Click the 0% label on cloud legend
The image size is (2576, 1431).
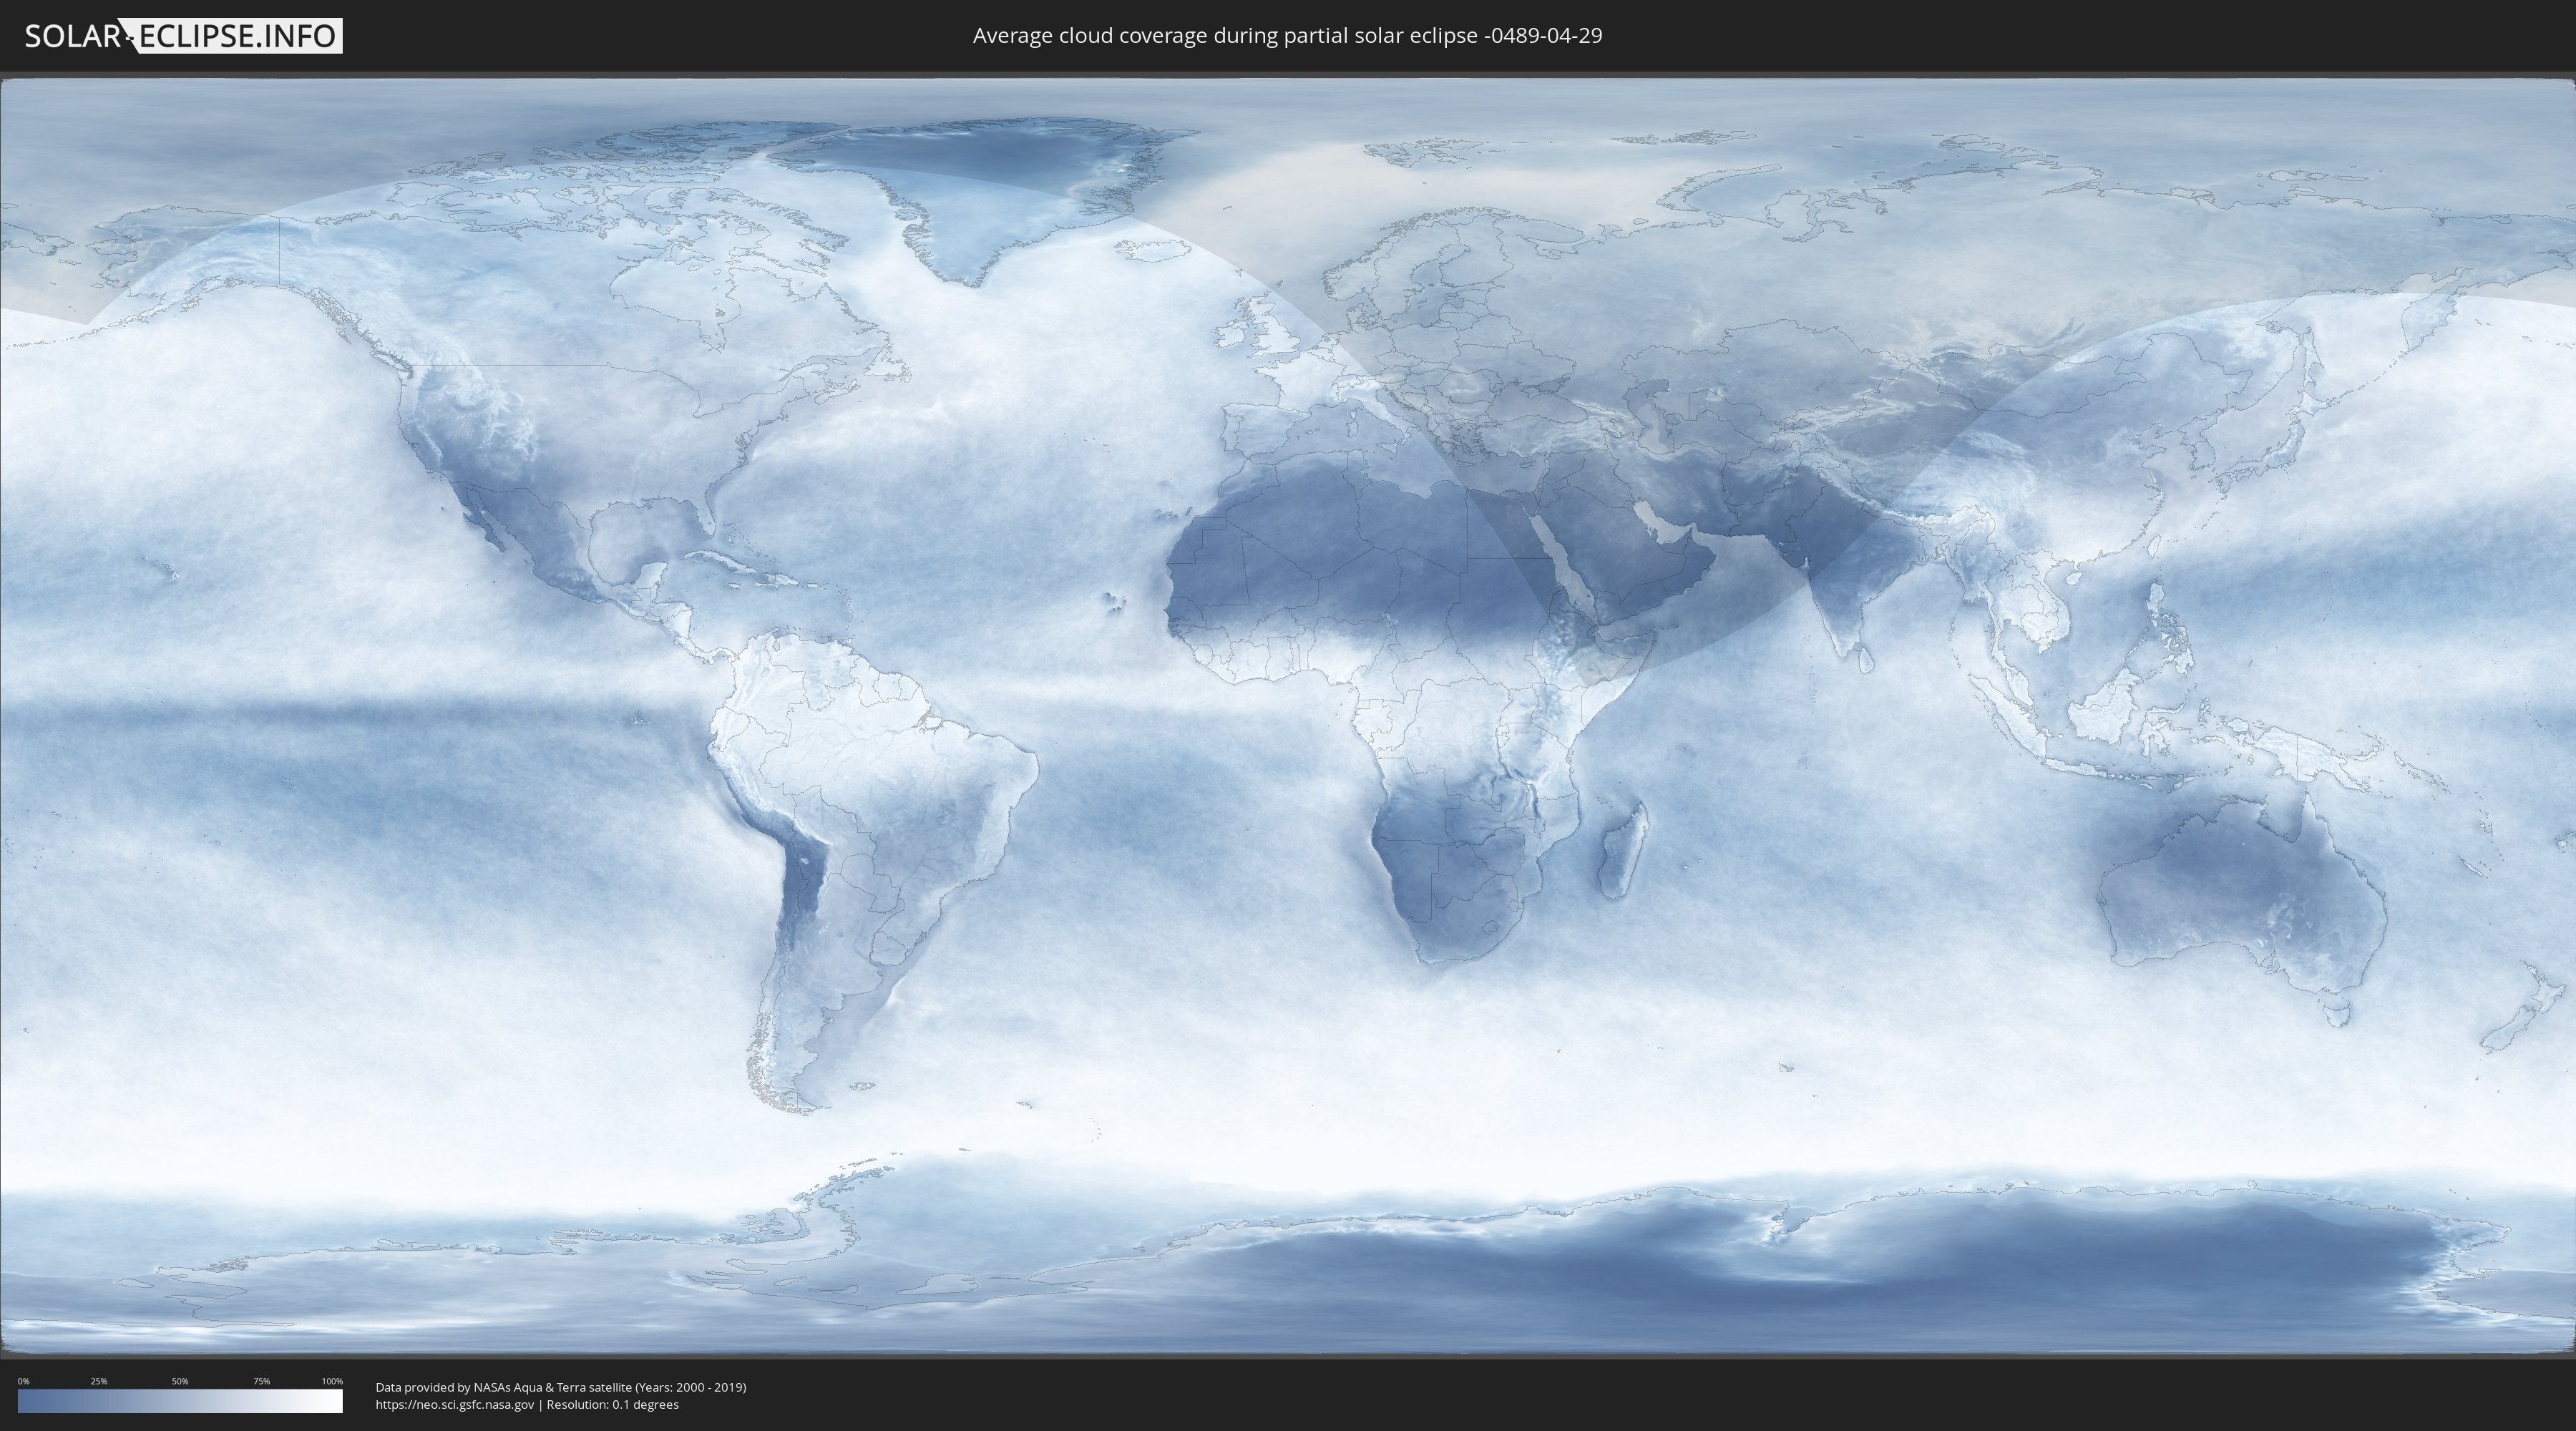point(23,1381)
